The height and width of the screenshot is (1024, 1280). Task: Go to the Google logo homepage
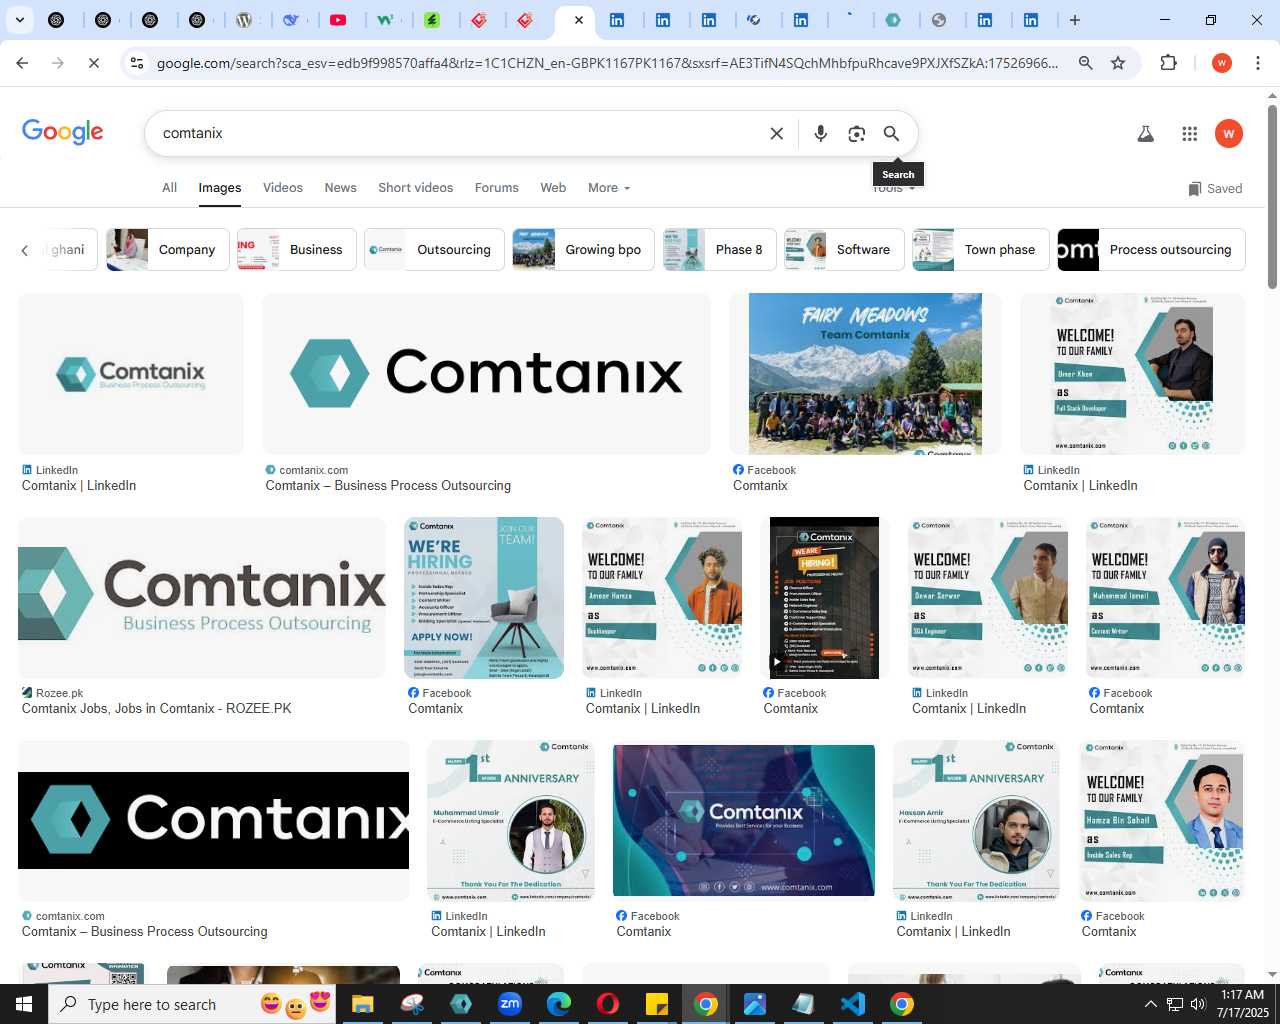tap(63, 133)
